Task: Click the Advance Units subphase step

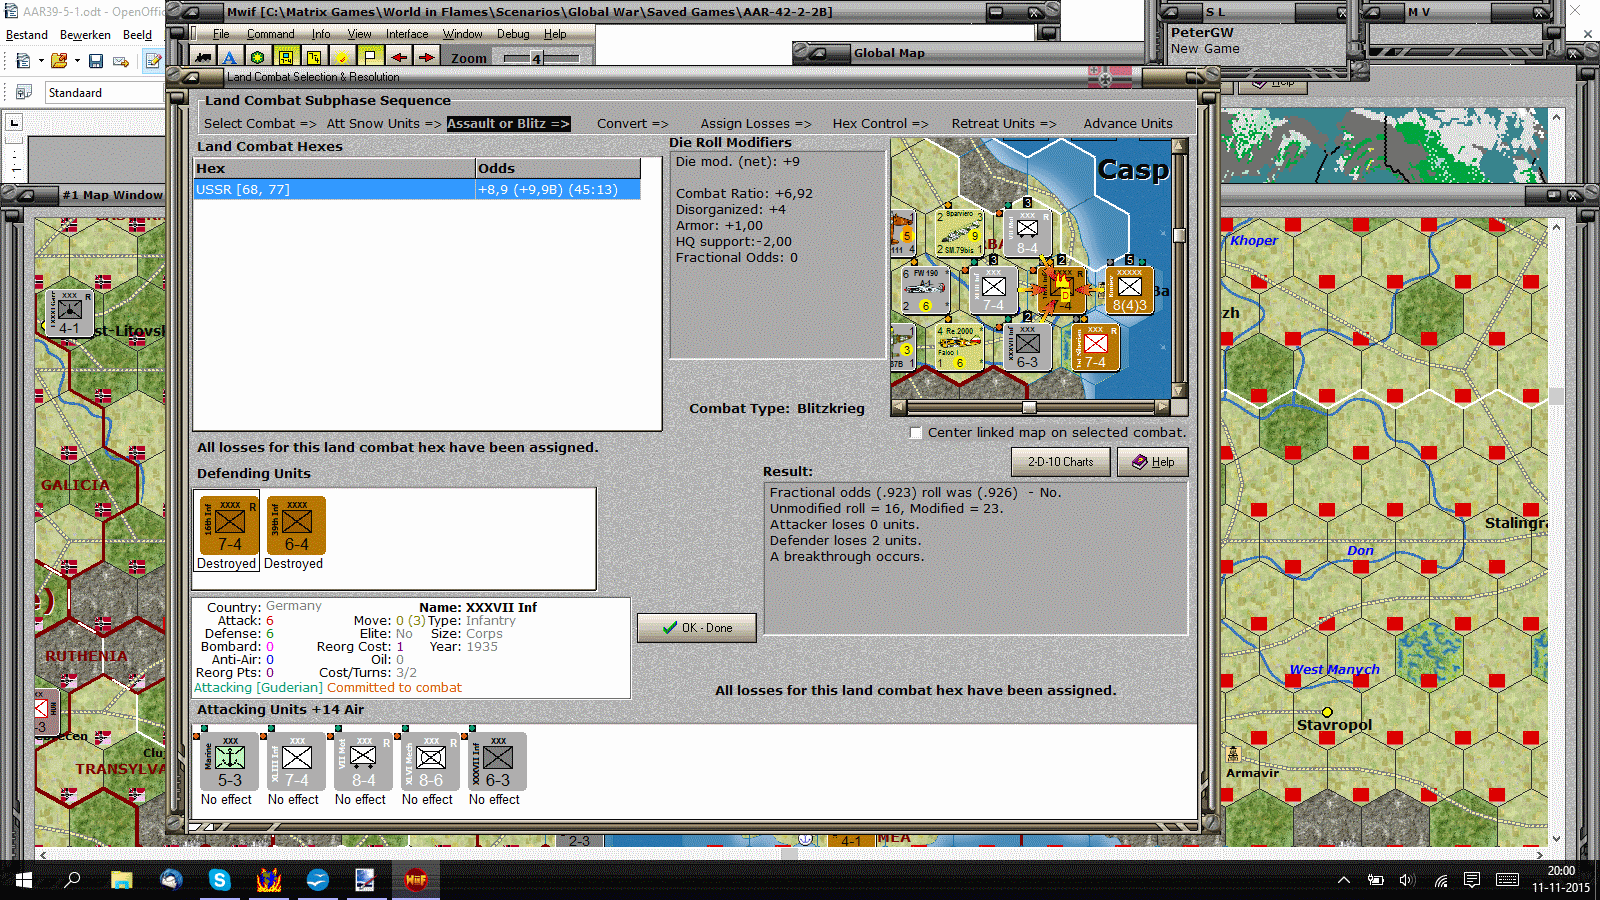Action: pyautogui.click(x=1128, y=124)
